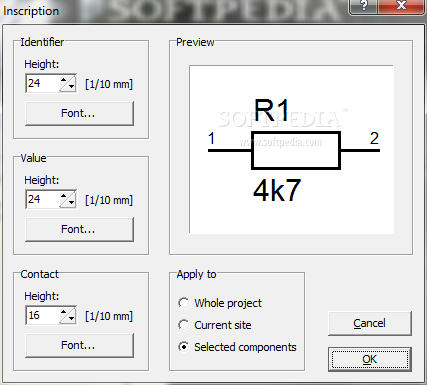
Task: Open Font dialog for Value
Action: 79,229
